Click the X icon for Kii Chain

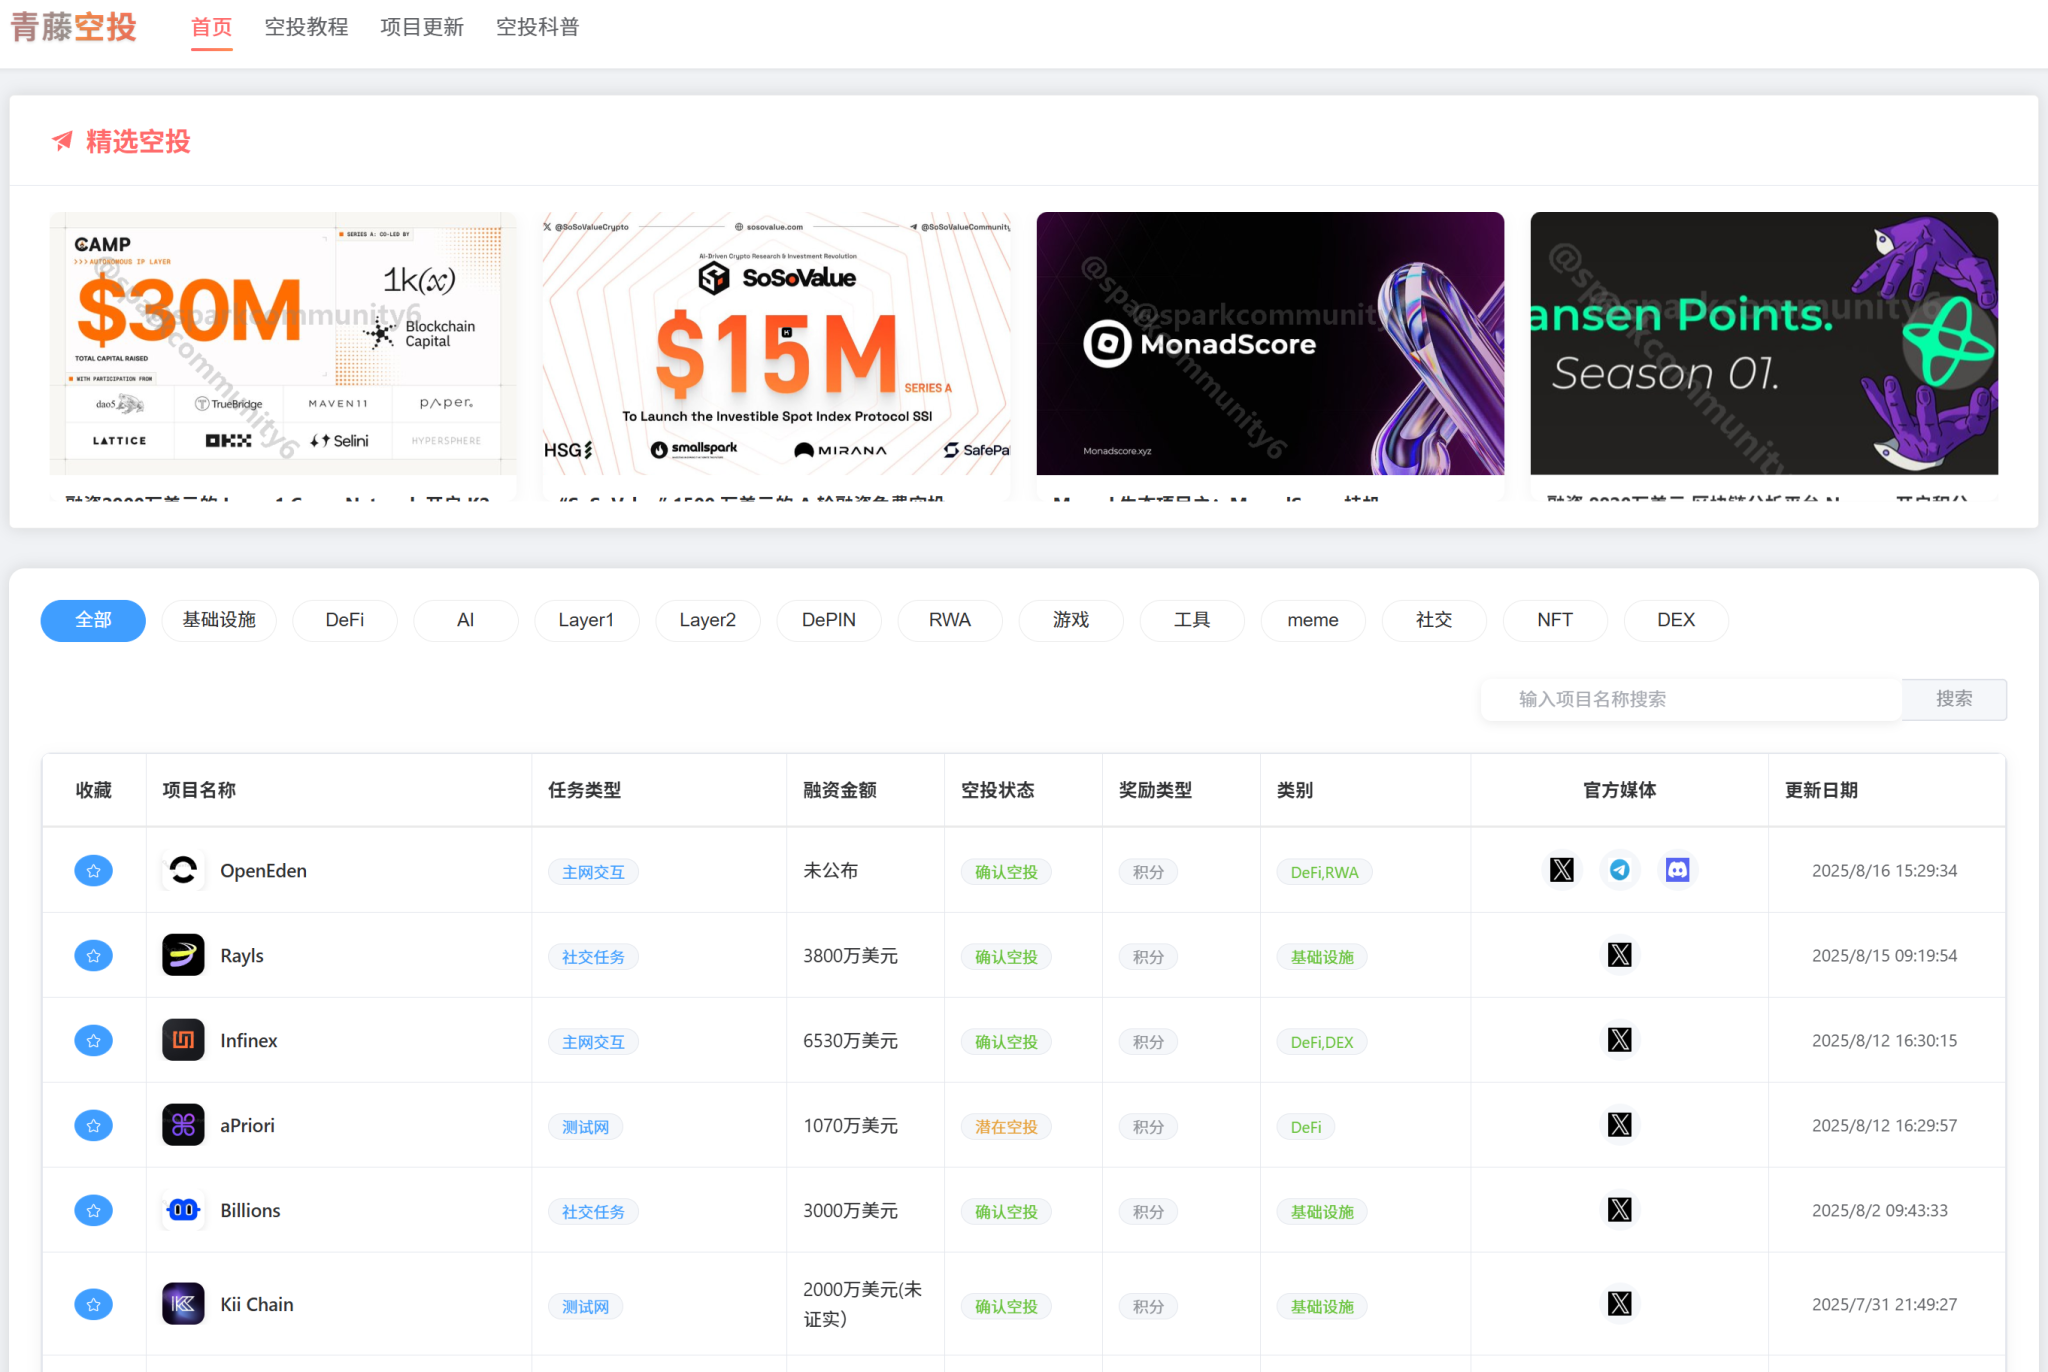[1619, 1304]
